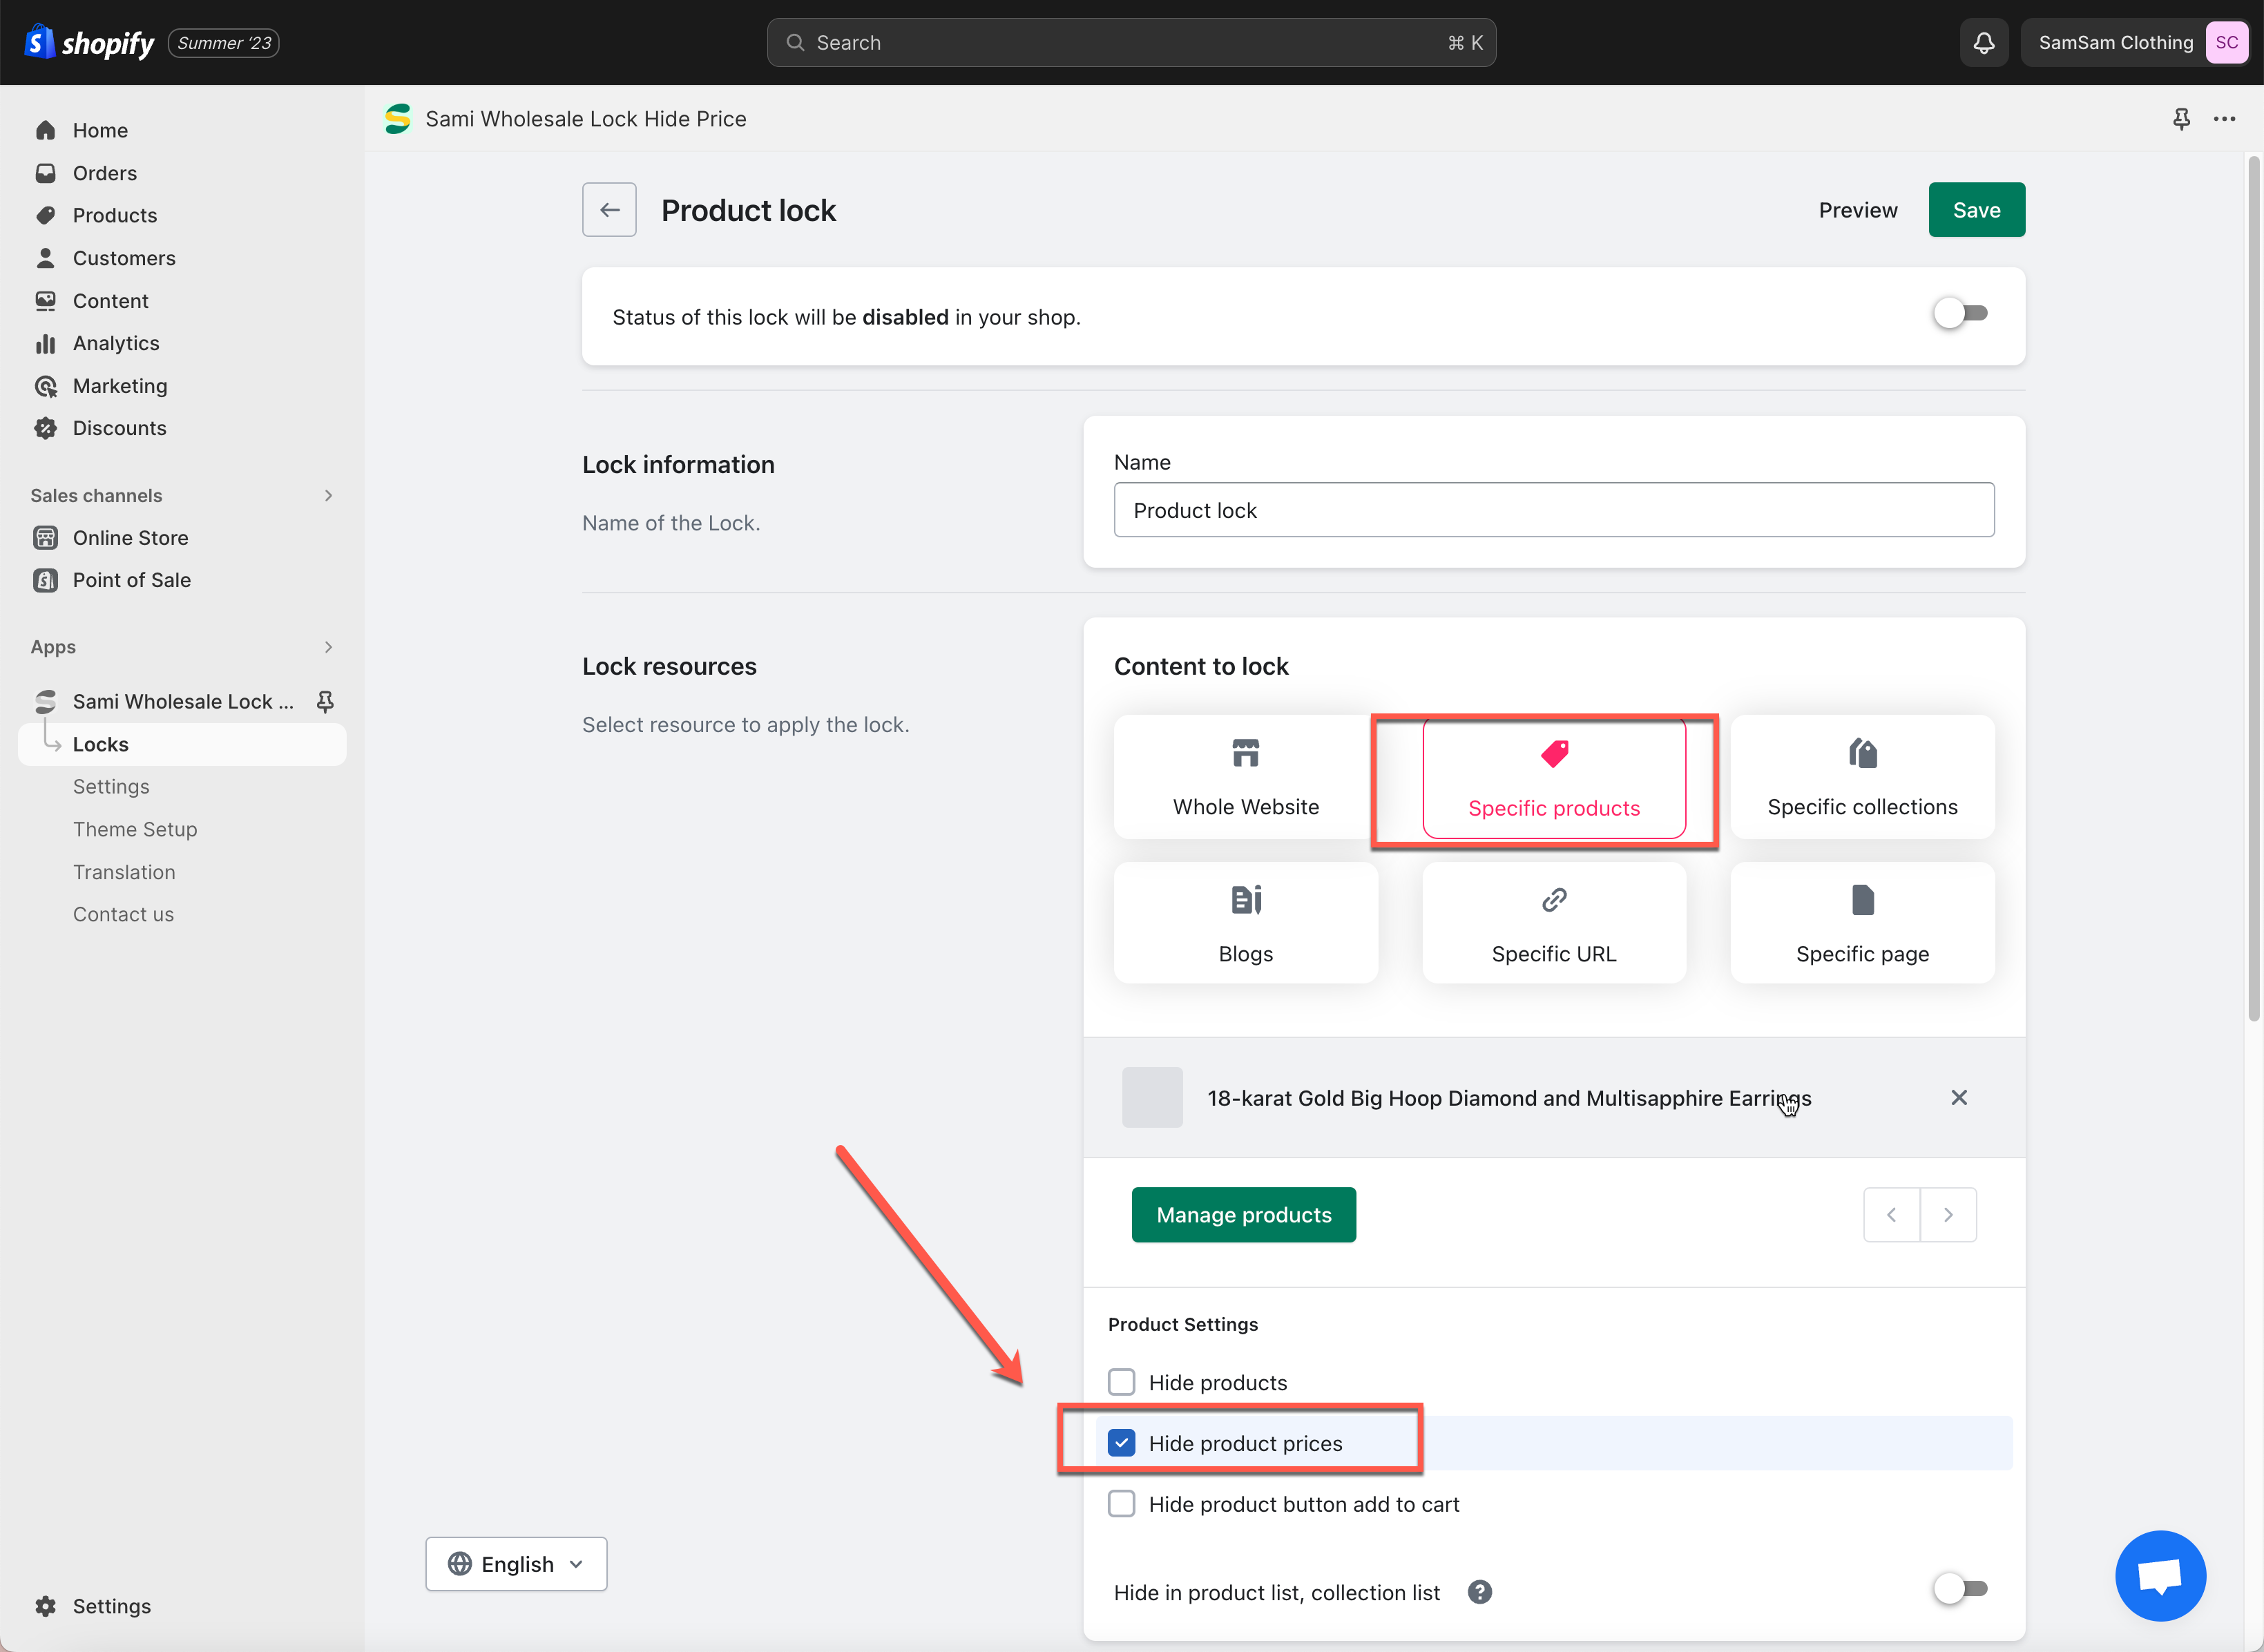The width and height of the screenshot is (2264, 1652).
Task: Open the help tooltip for product list option
Action: [1480, 1592]
